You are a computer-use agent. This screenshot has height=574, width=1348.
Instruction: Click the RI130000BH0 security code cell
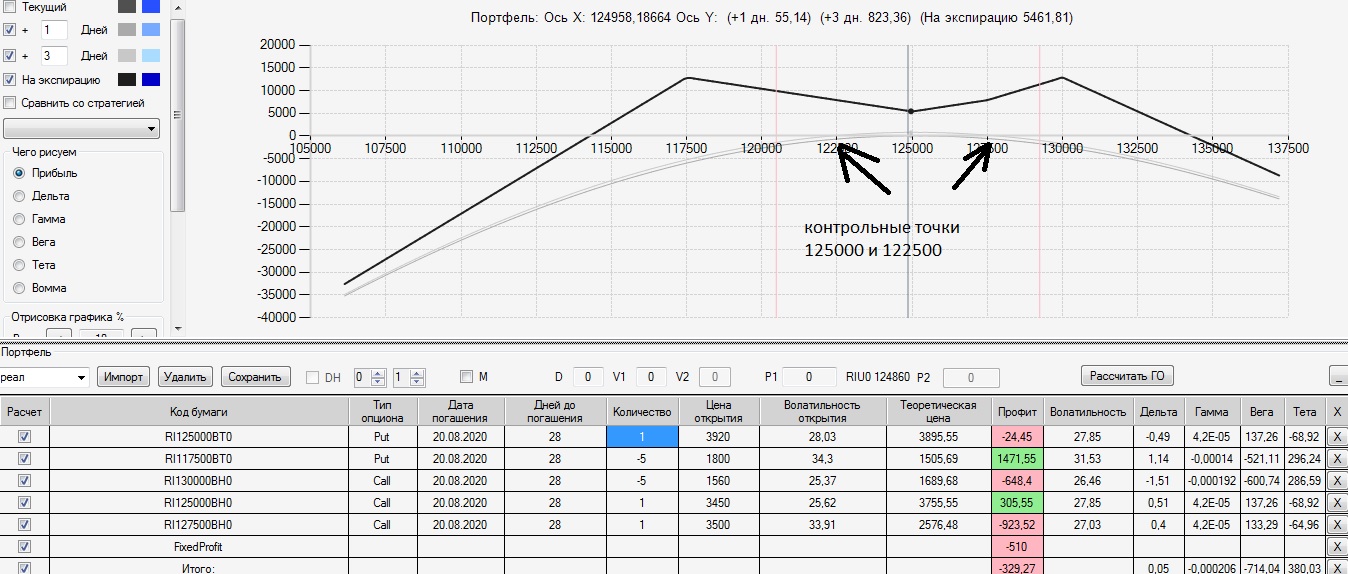click(x=199, y=481)
